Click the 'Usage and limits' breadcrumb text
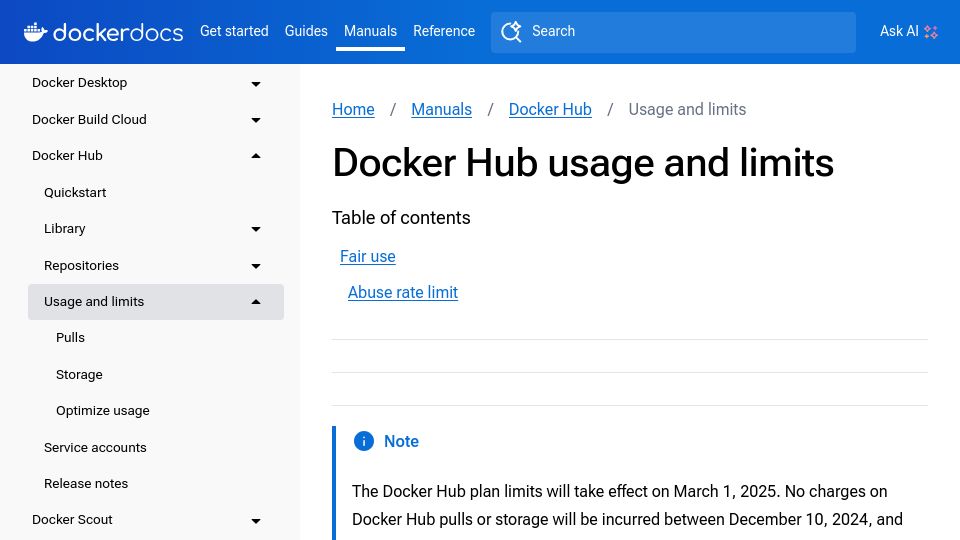Viewport: 960px width, 540px height. (688, 110)
